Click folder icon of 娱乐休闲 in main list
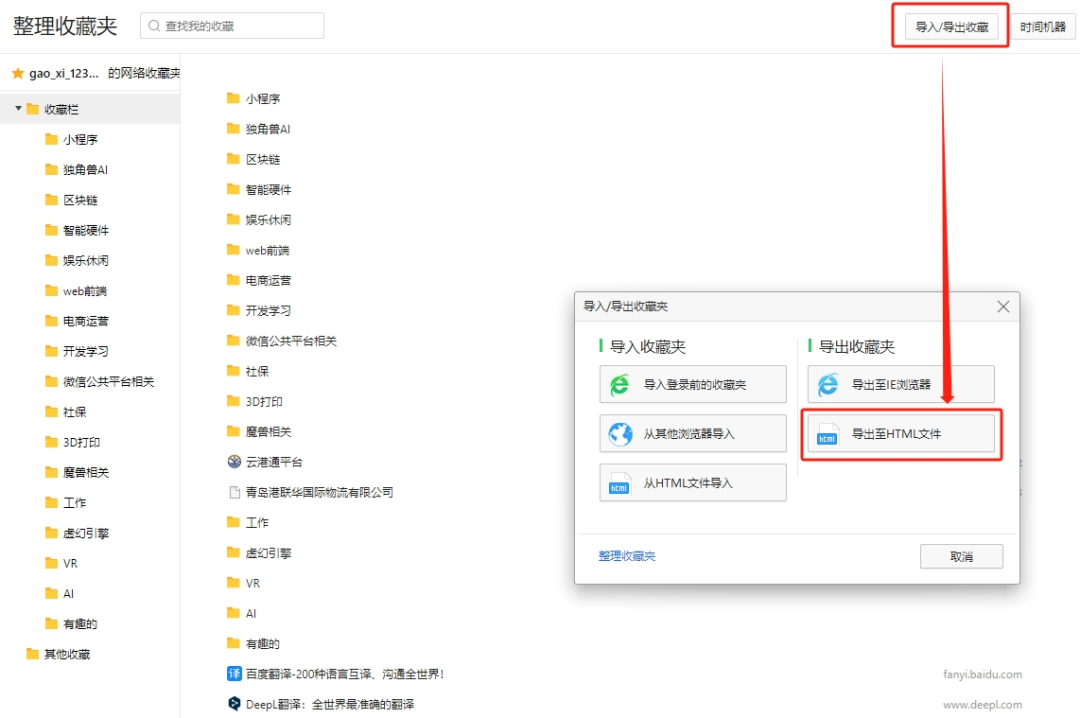This screenshot has width=1080, height=718. 233,220
